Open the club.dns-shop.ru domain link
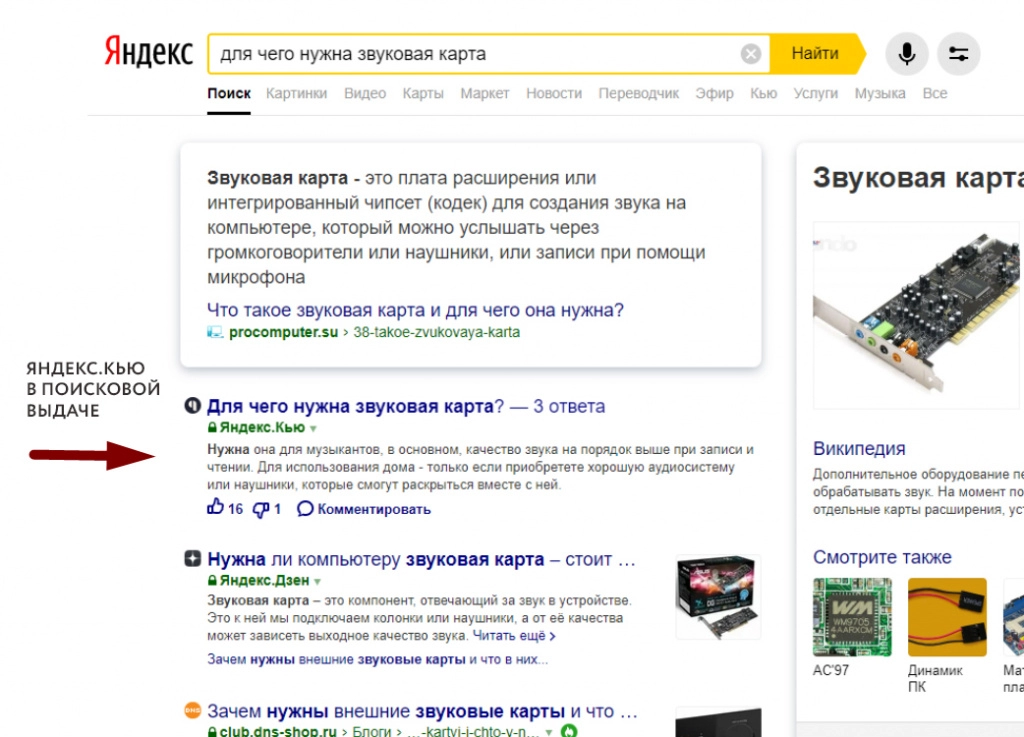 coord(278,732)
